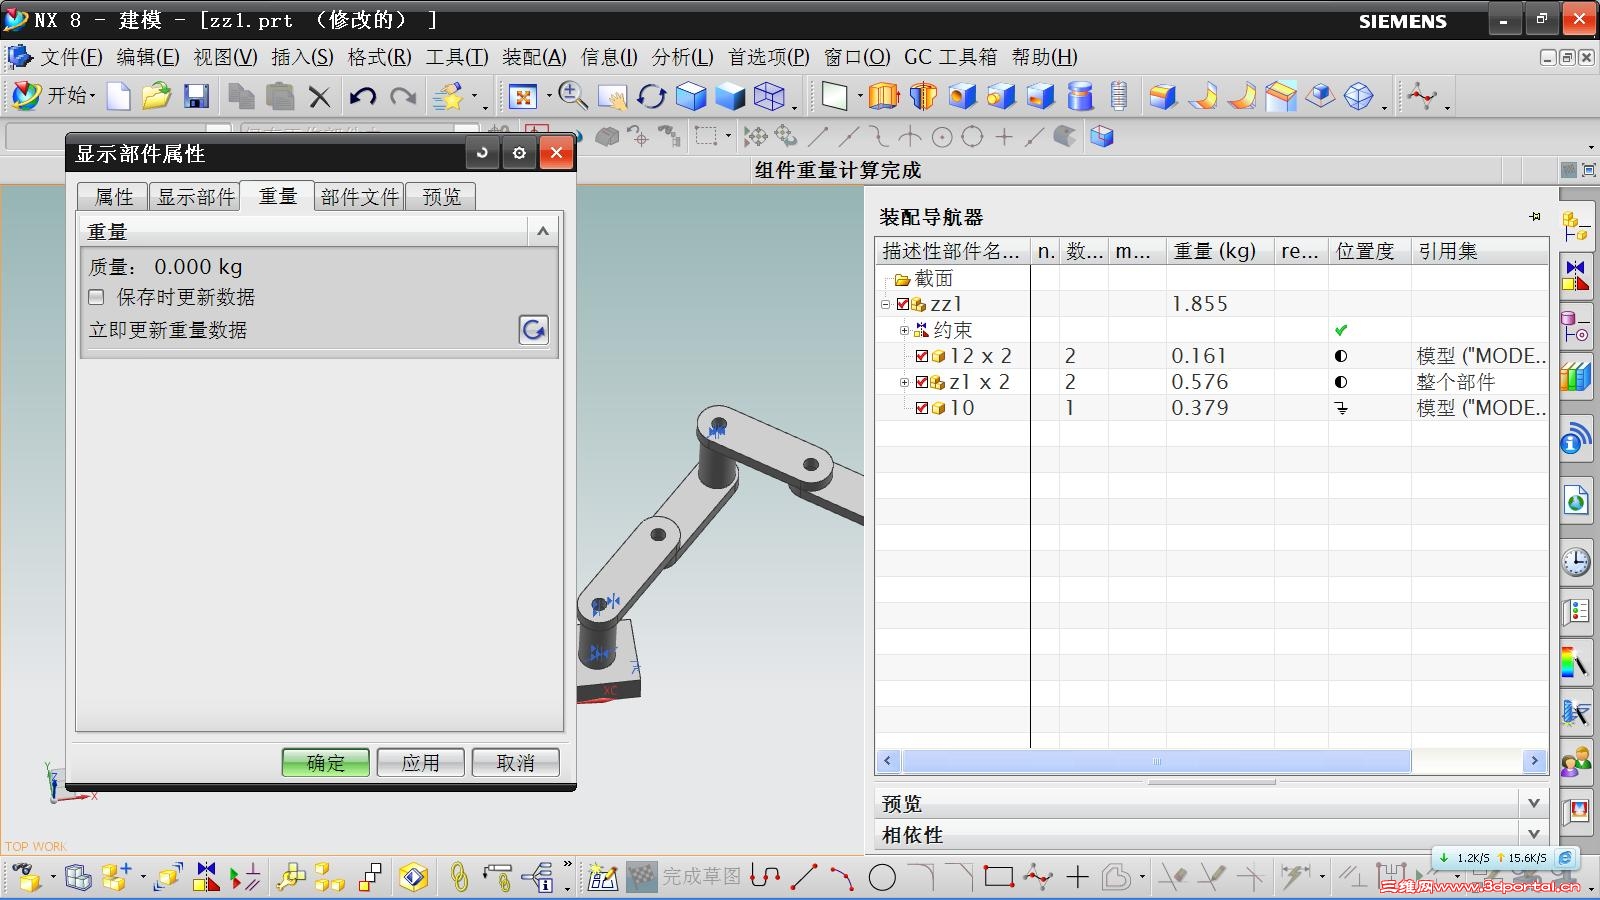Start a sketch with the plane icon

point(834,96)
